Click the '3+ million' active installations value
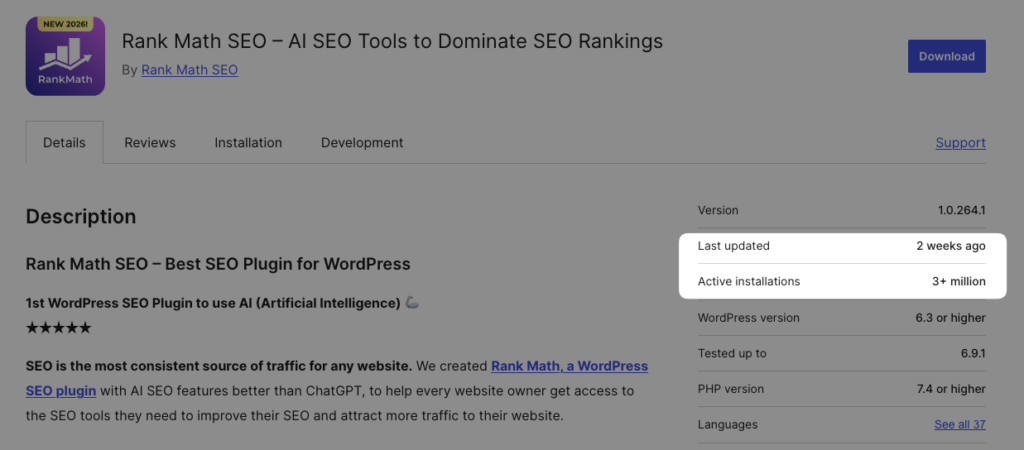This screenshot has width=1024, height=450. click(959, 281)
